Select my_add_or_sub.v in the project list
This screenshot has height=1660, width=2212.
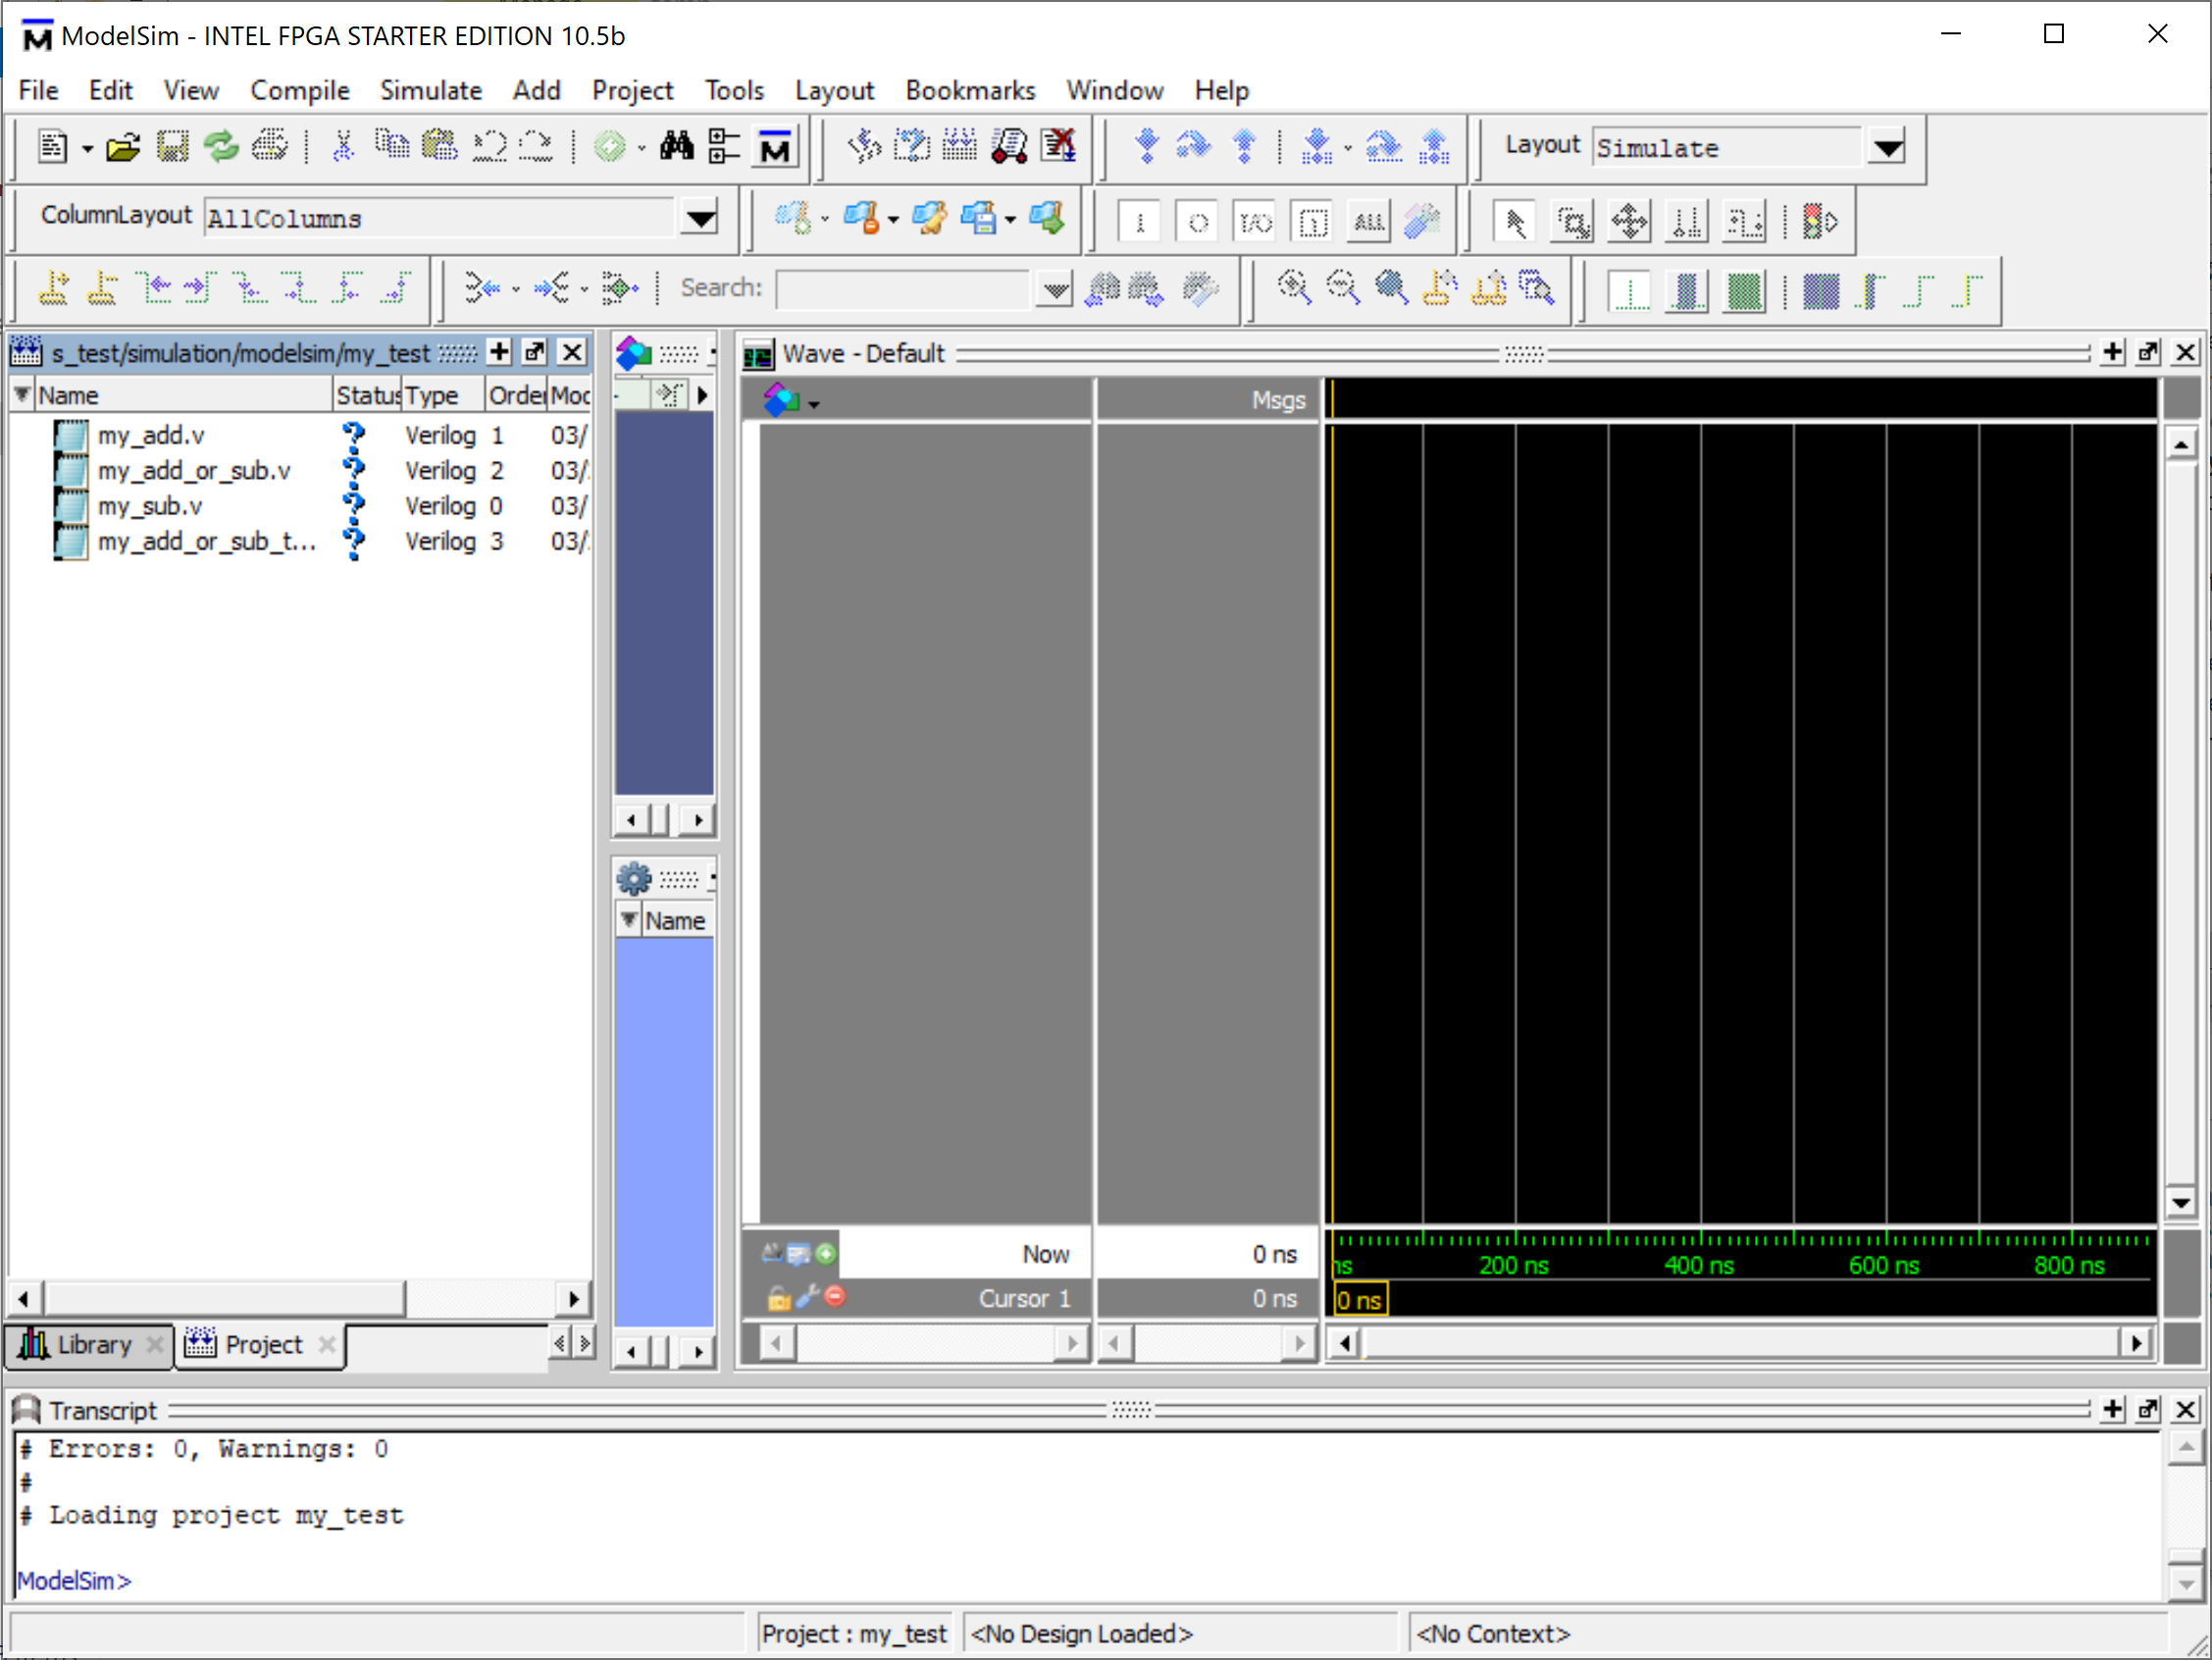pos(194,471)
